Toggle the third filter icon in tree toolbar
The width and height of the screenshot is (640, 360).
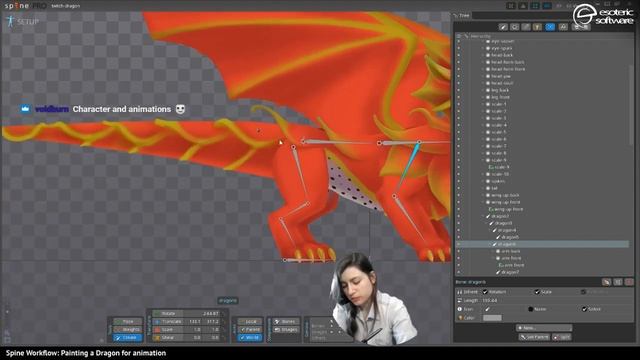point(526,27)
